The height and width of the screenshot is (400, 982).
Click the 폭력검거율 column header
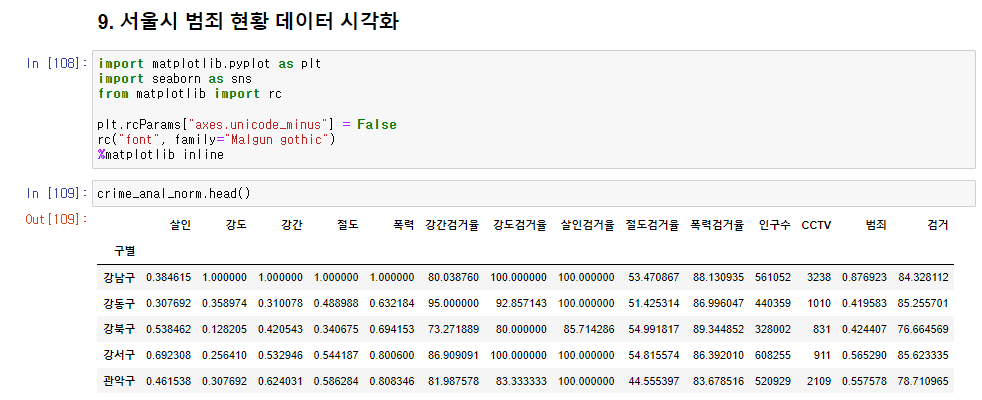(x=717, y=225)
